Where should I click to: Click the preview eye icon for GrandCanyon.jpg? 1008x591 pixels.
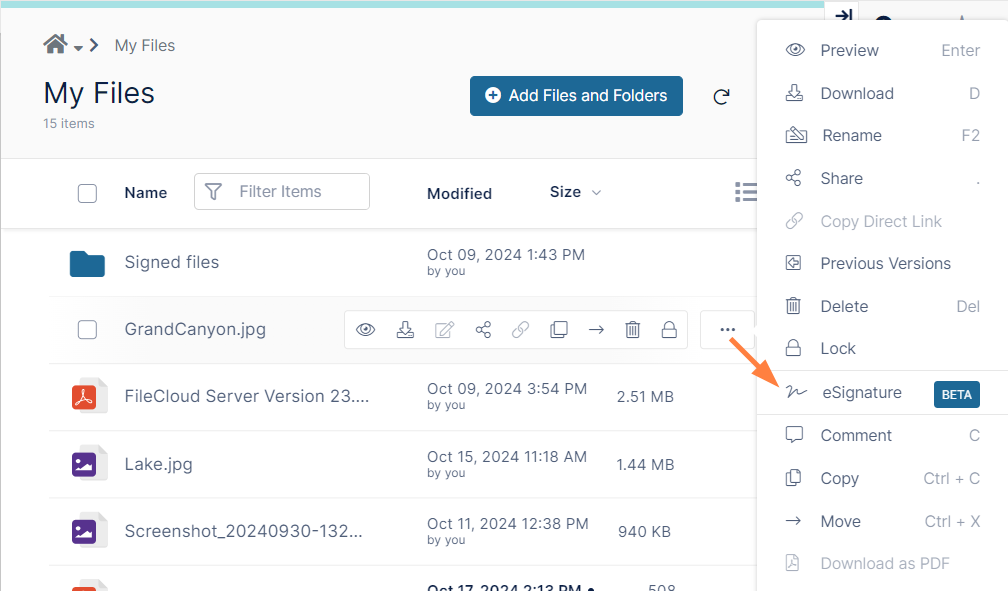coord(366,329)
